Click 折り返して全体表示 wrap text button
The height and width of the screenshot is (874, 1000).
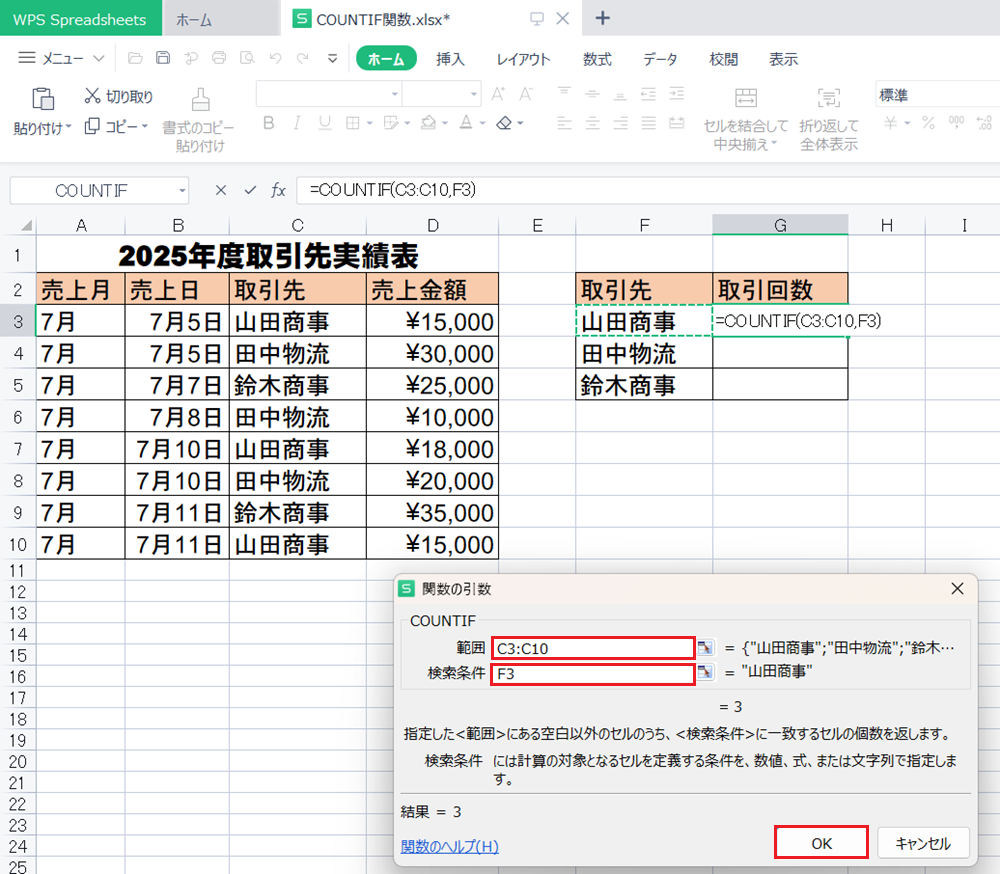tap(828, 119)
